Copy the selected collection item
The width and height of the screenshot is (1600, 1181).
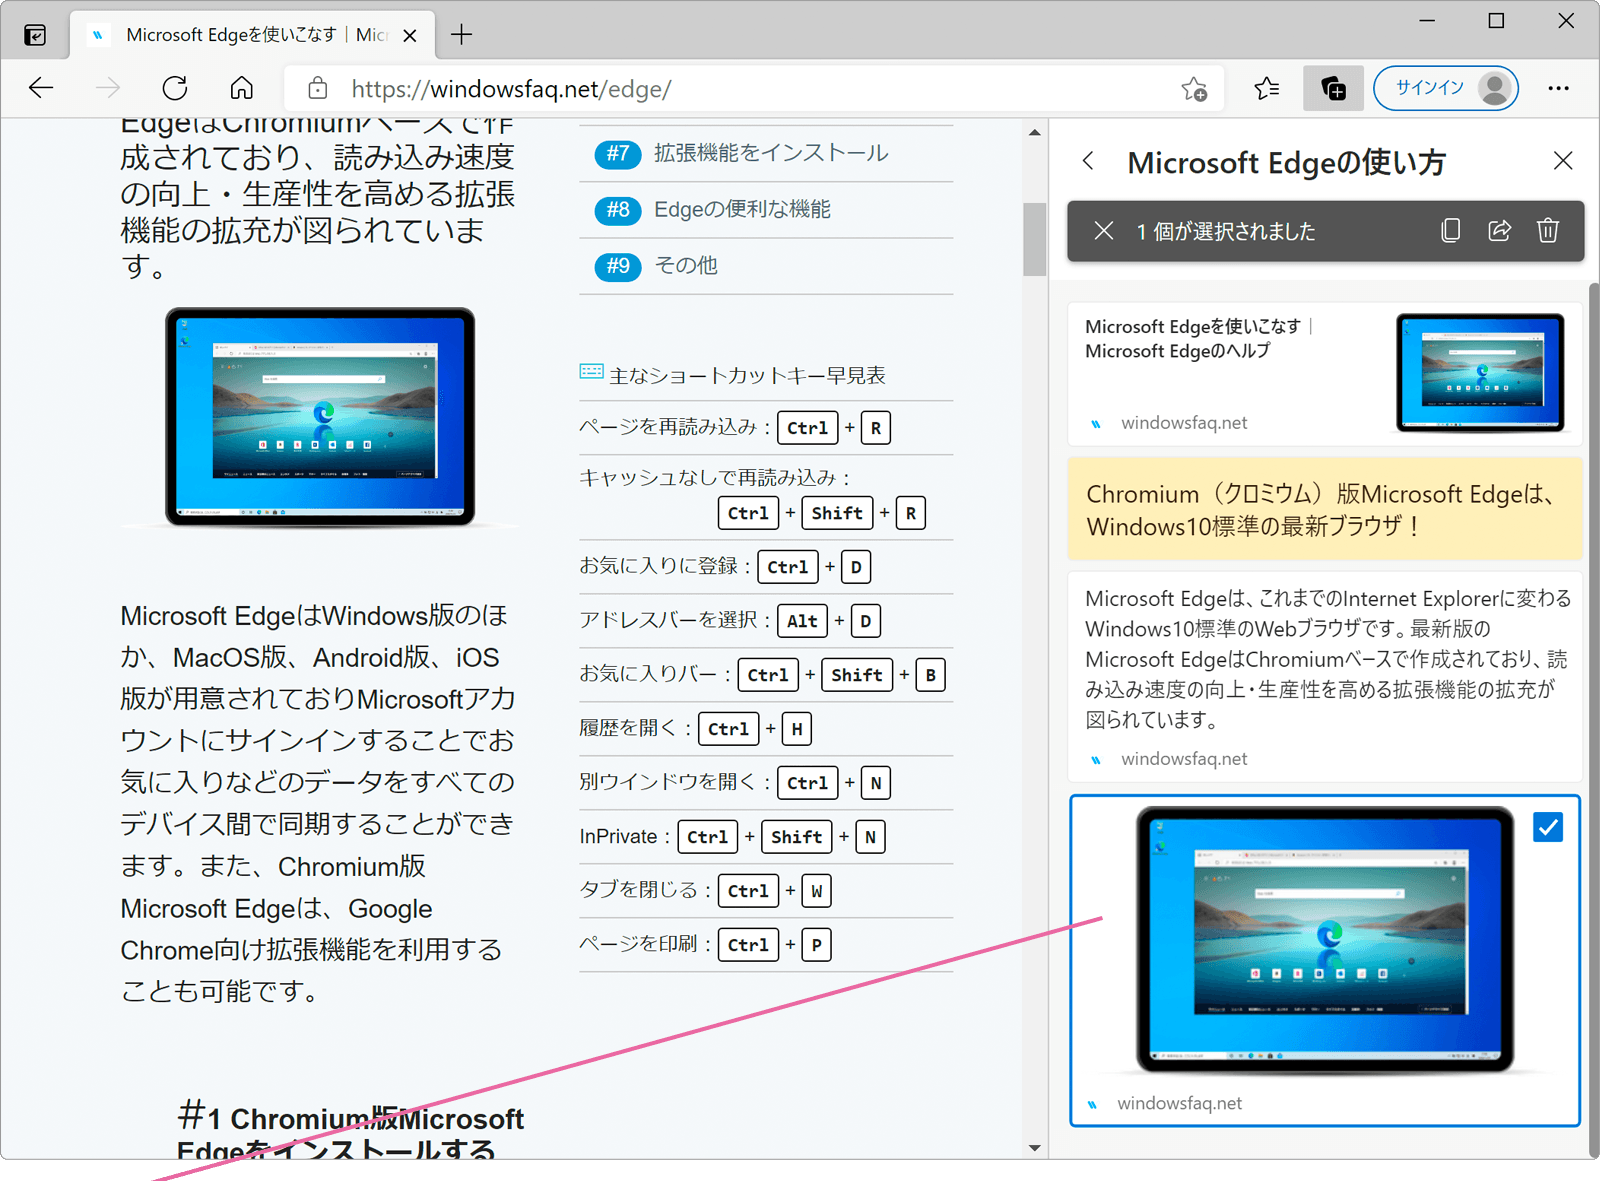[1451, 231]
